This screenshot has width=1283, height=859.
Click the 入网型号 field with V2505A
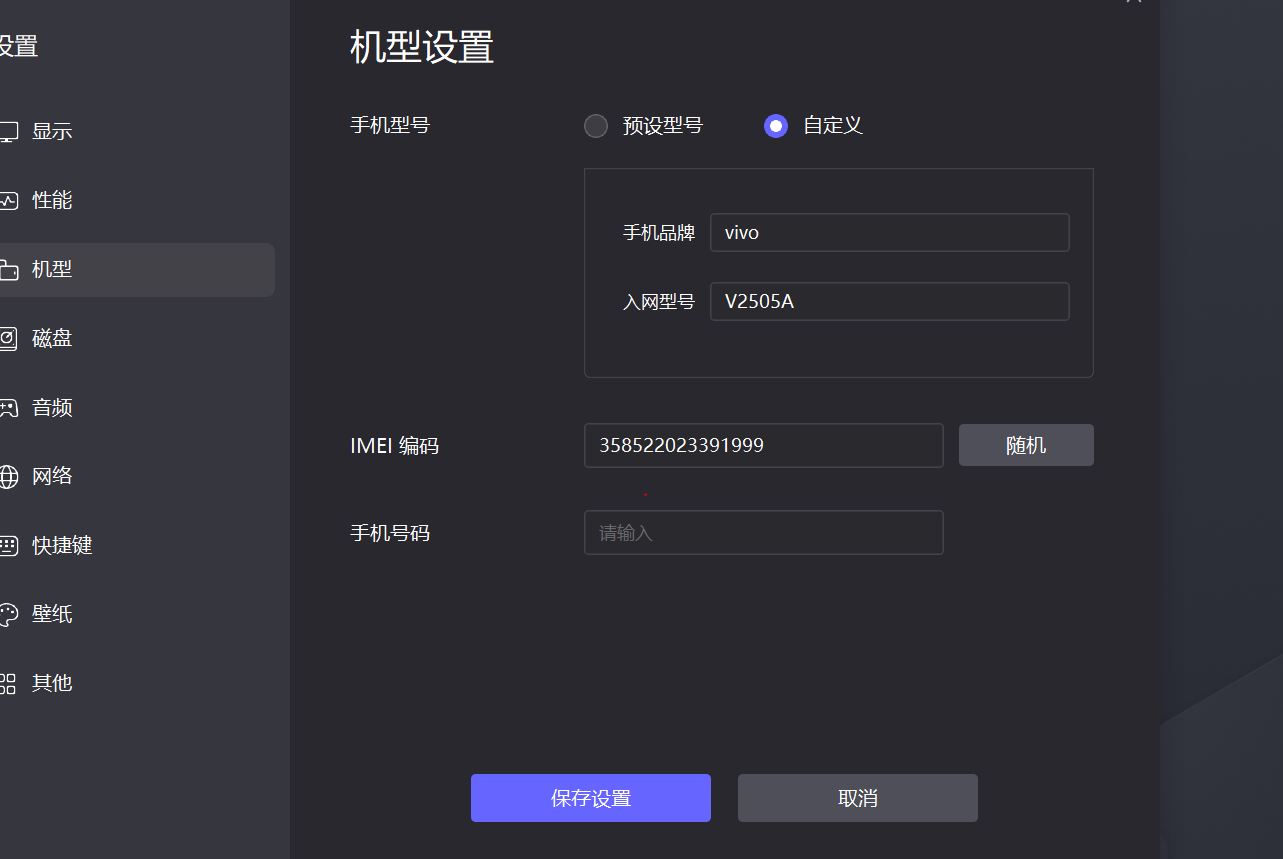[x=889, y=301]
